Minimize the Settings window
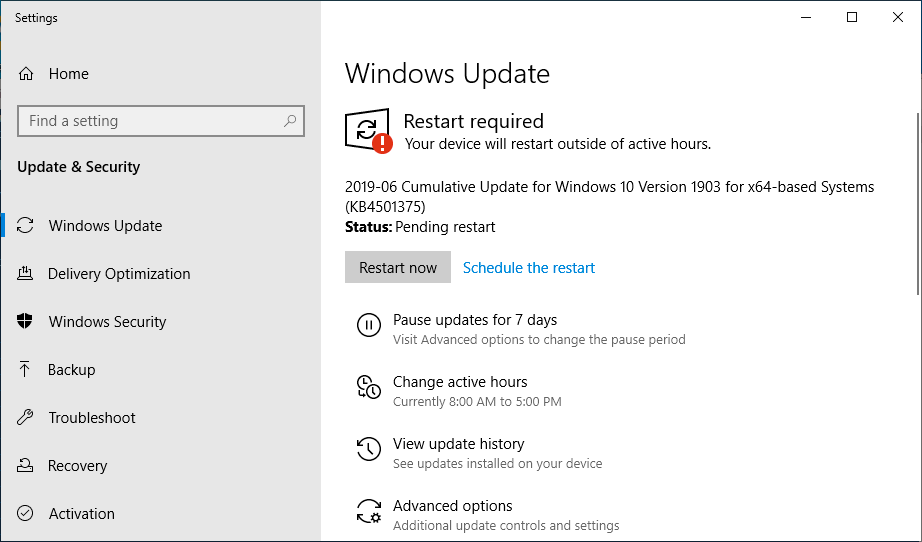Image resolution: width=922 pixels, height=542 pixels. (x=806, y=18)
